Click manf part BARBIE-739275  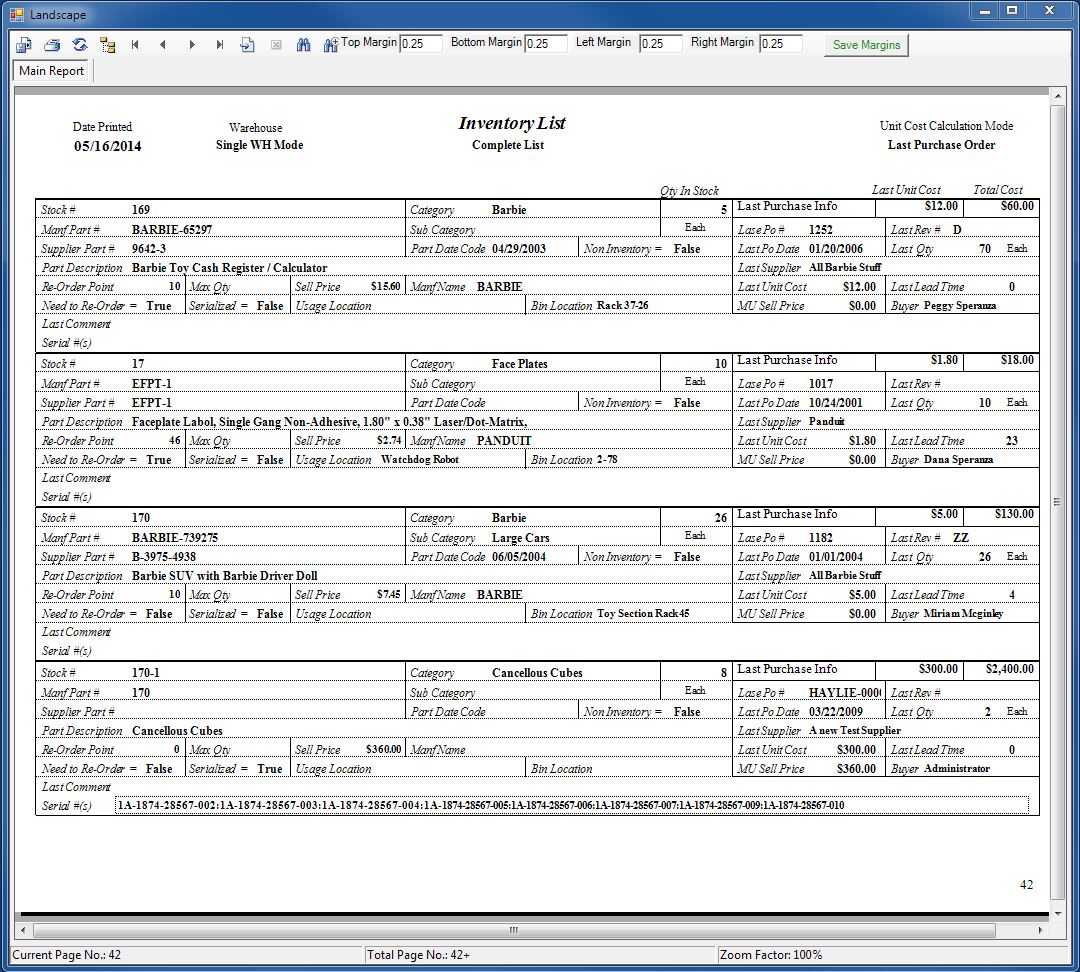[175, 537]
